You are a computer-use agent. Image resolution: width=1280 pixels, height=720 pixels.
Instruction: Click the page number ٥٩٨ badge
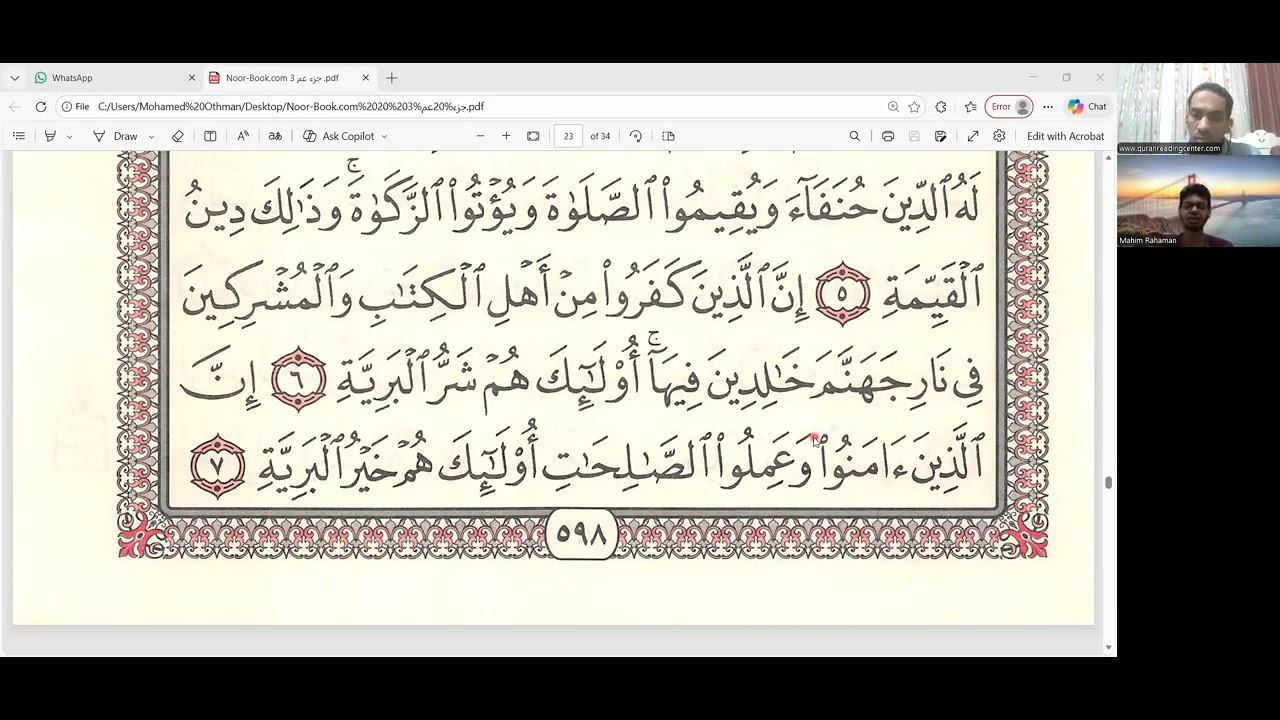[582, 535]
